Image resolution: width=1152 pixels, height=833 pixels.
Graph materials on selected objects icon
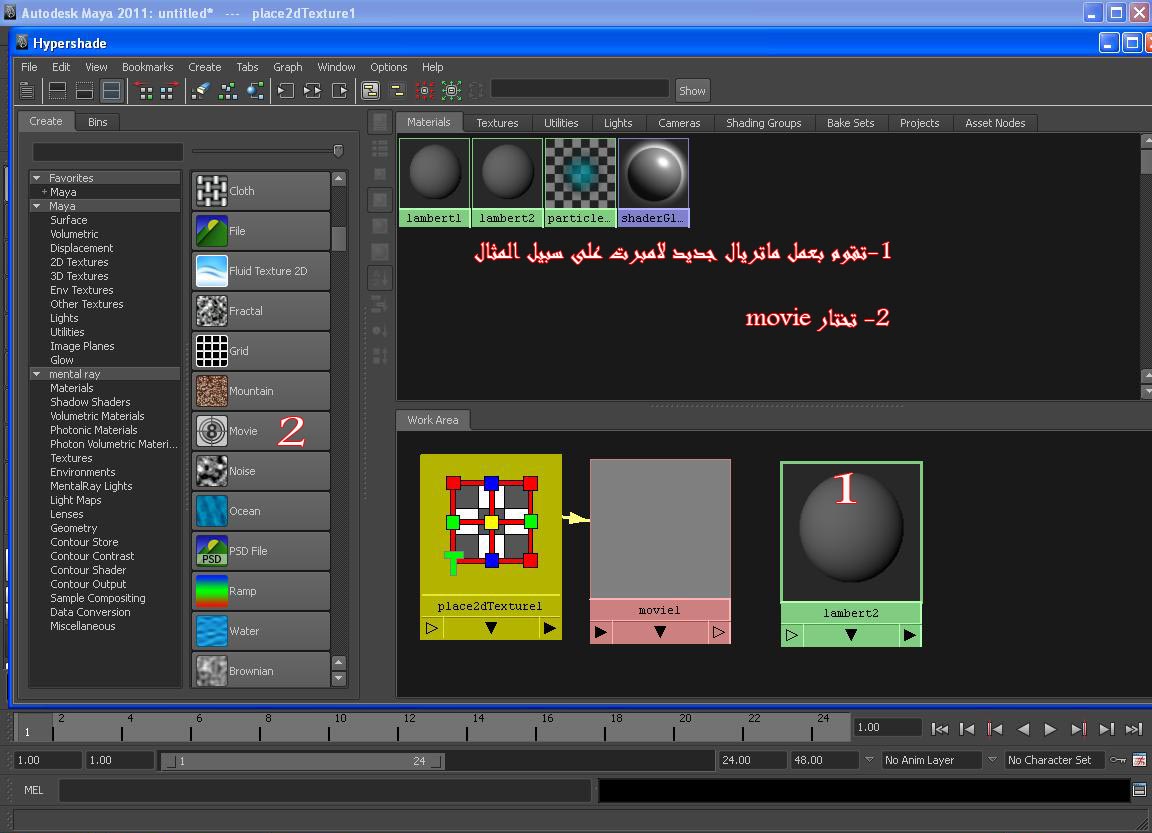[256, 91]
